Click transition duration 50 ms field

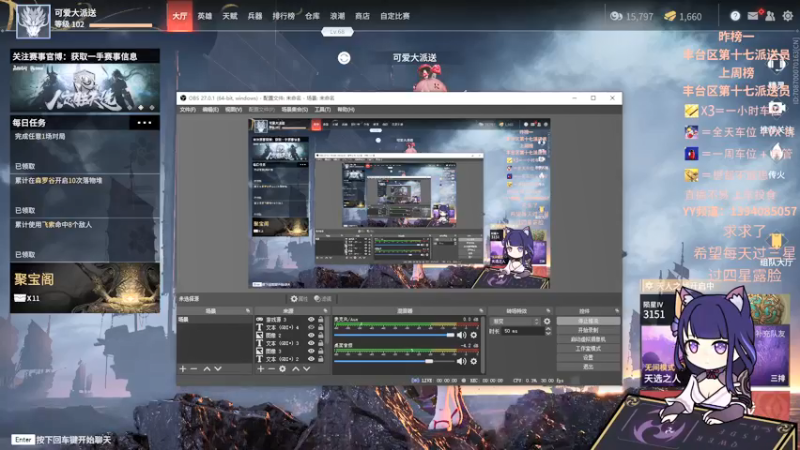click(x=522, y=331)
